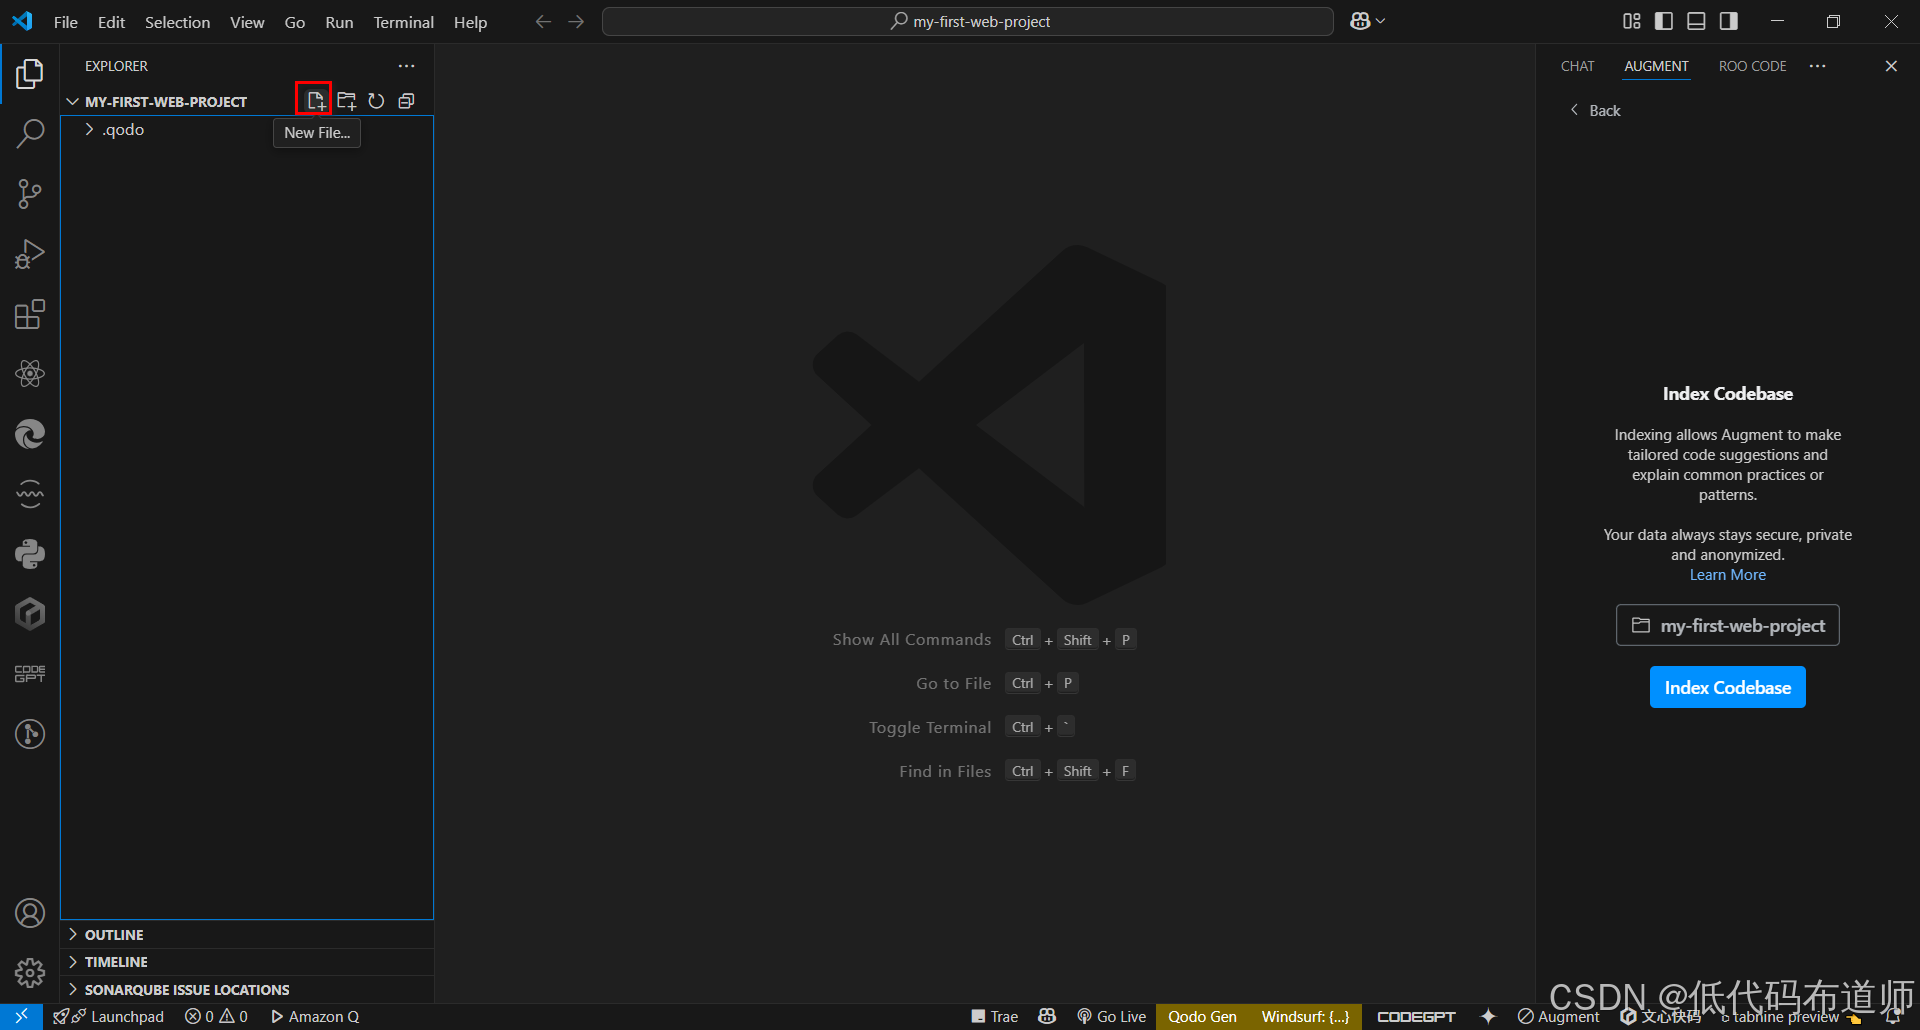The image size is (1920, 1030).
Task: Open the View menu
Action: click(x=247, y=22)
